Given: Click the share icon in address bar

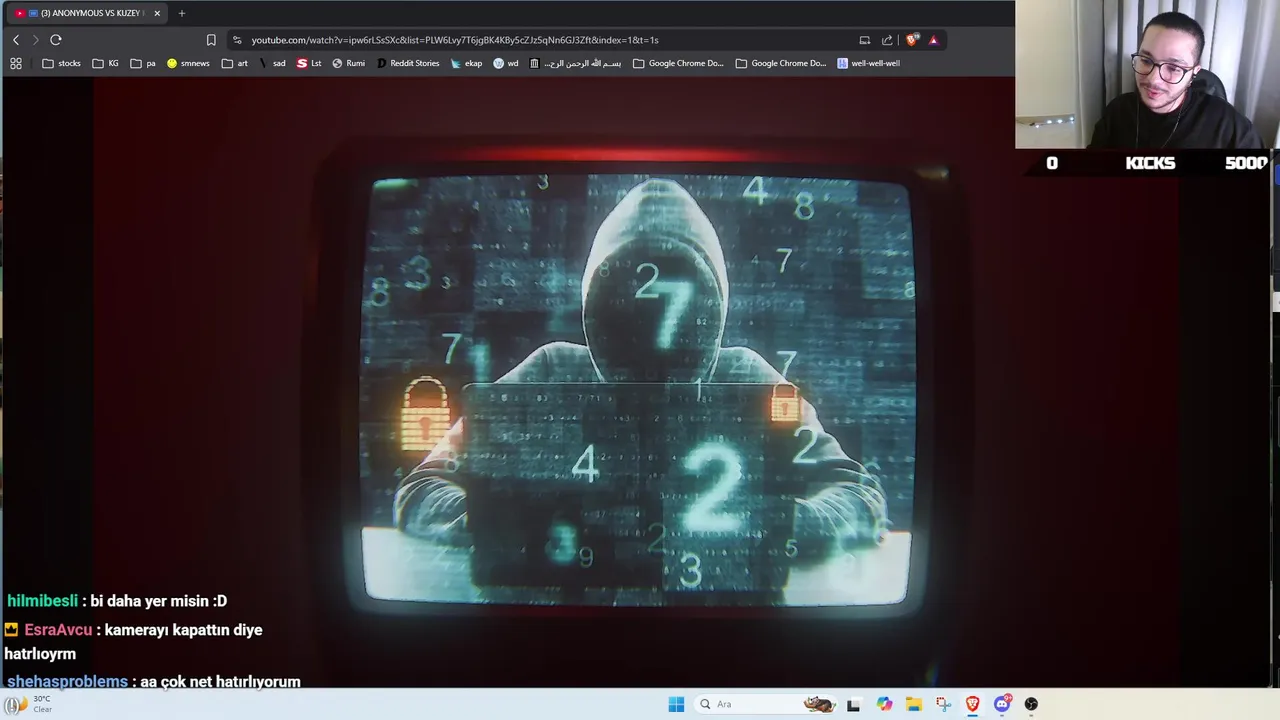Looking at the screenshot, I should (x=887, y=40).
